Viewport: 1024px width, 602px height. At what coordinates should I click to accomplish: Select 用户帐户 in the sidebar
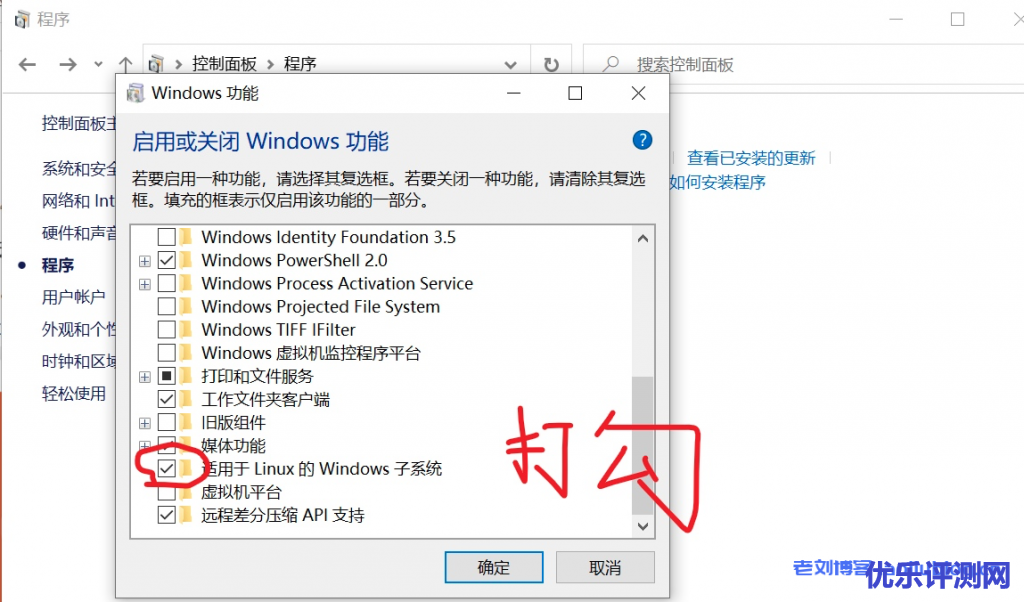[73, 297]
